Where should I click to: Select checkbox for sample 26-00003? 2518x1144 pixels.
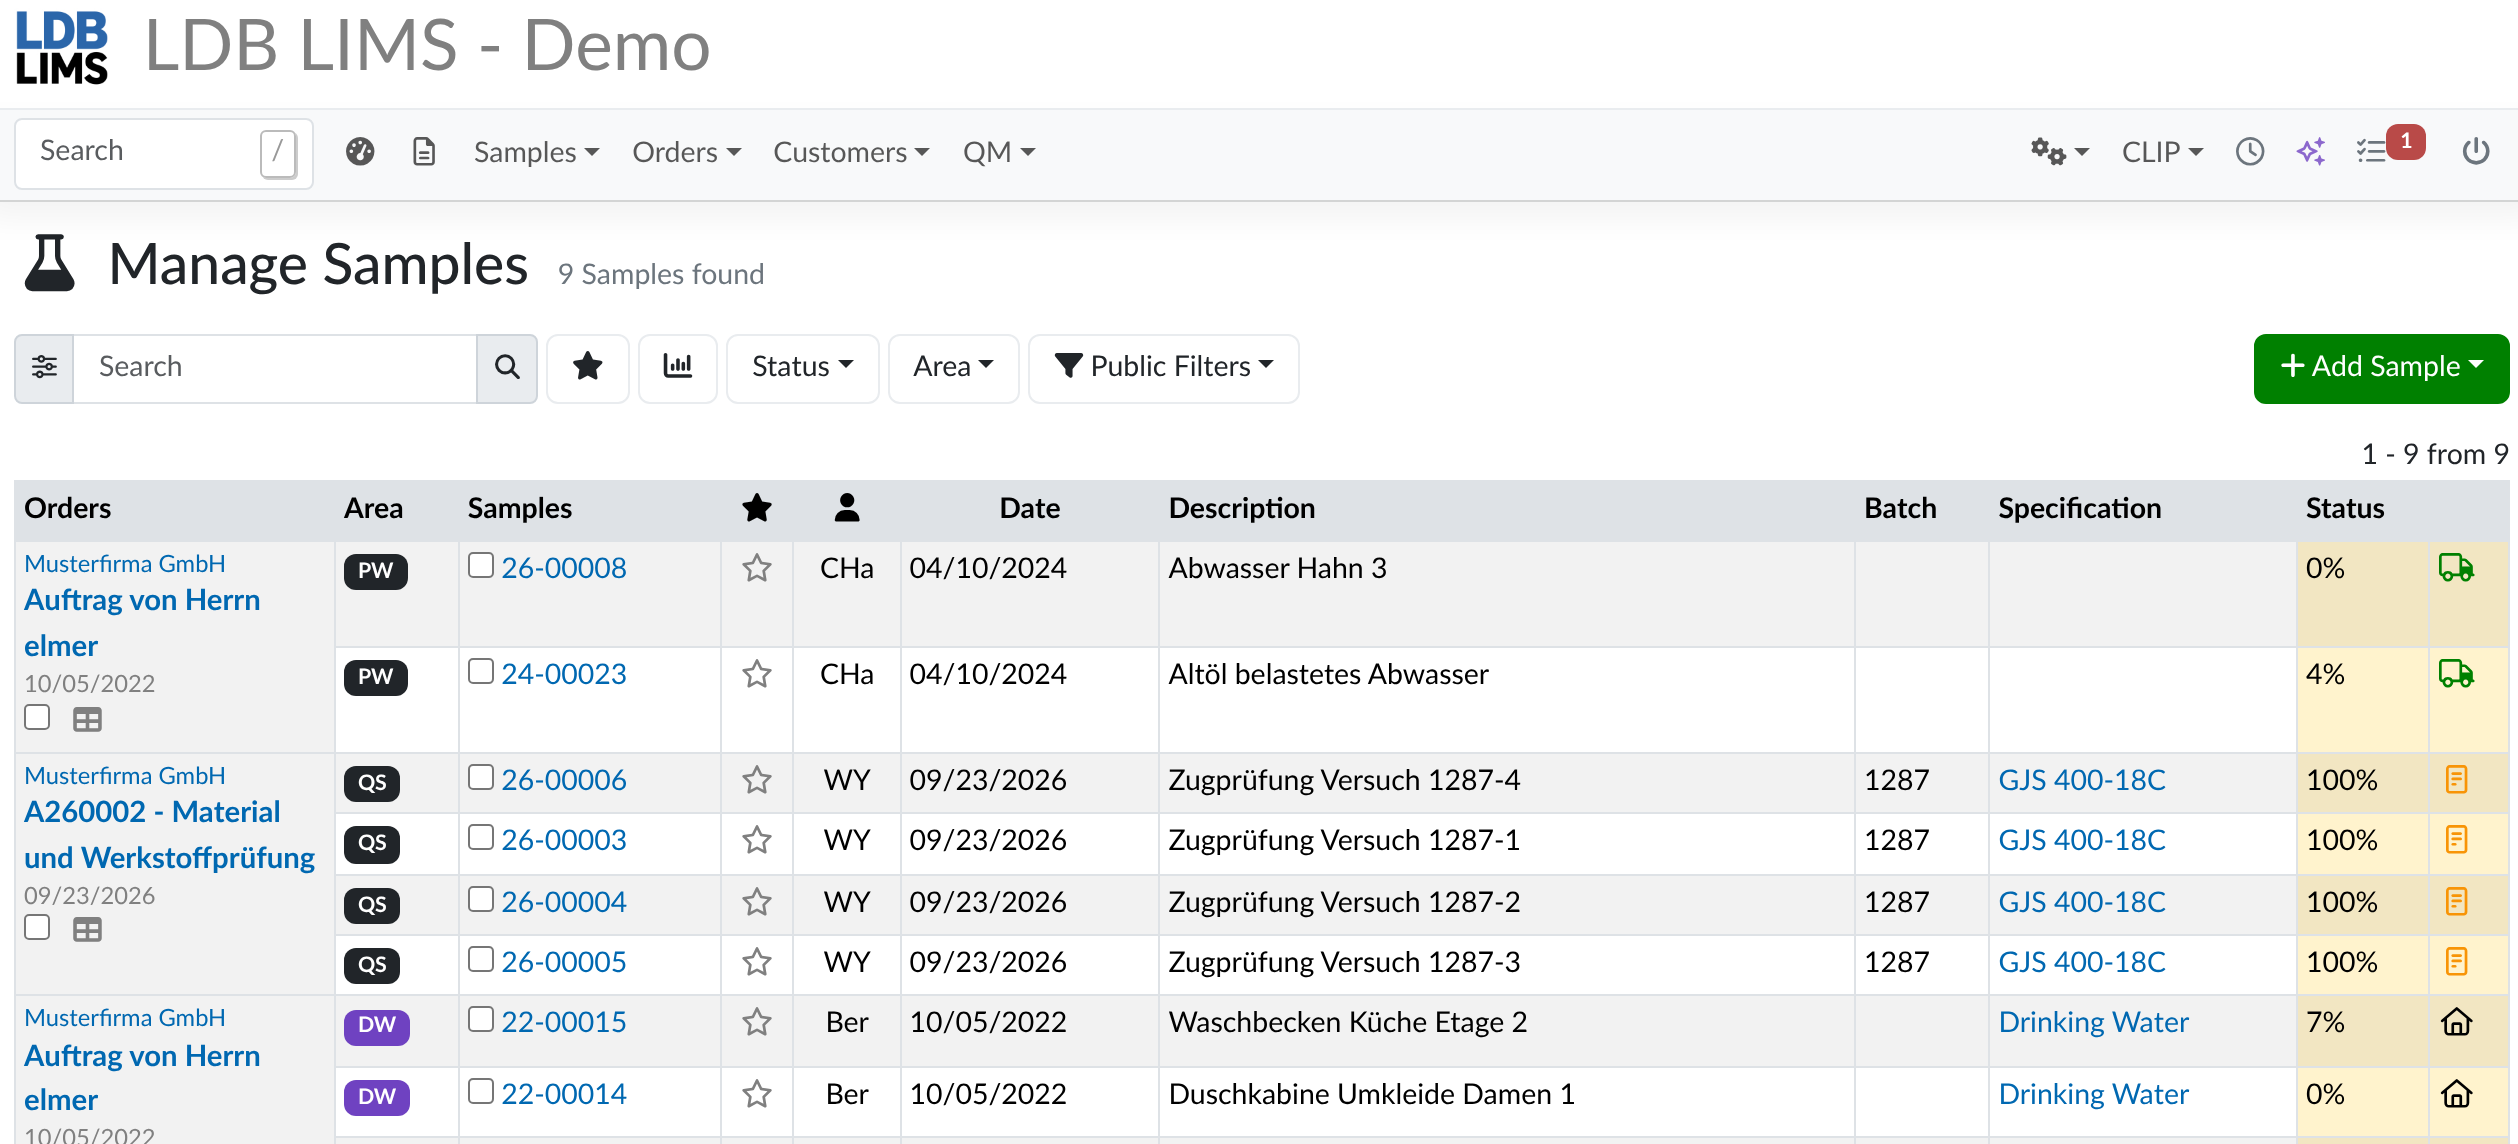click(x=481, y=837)
